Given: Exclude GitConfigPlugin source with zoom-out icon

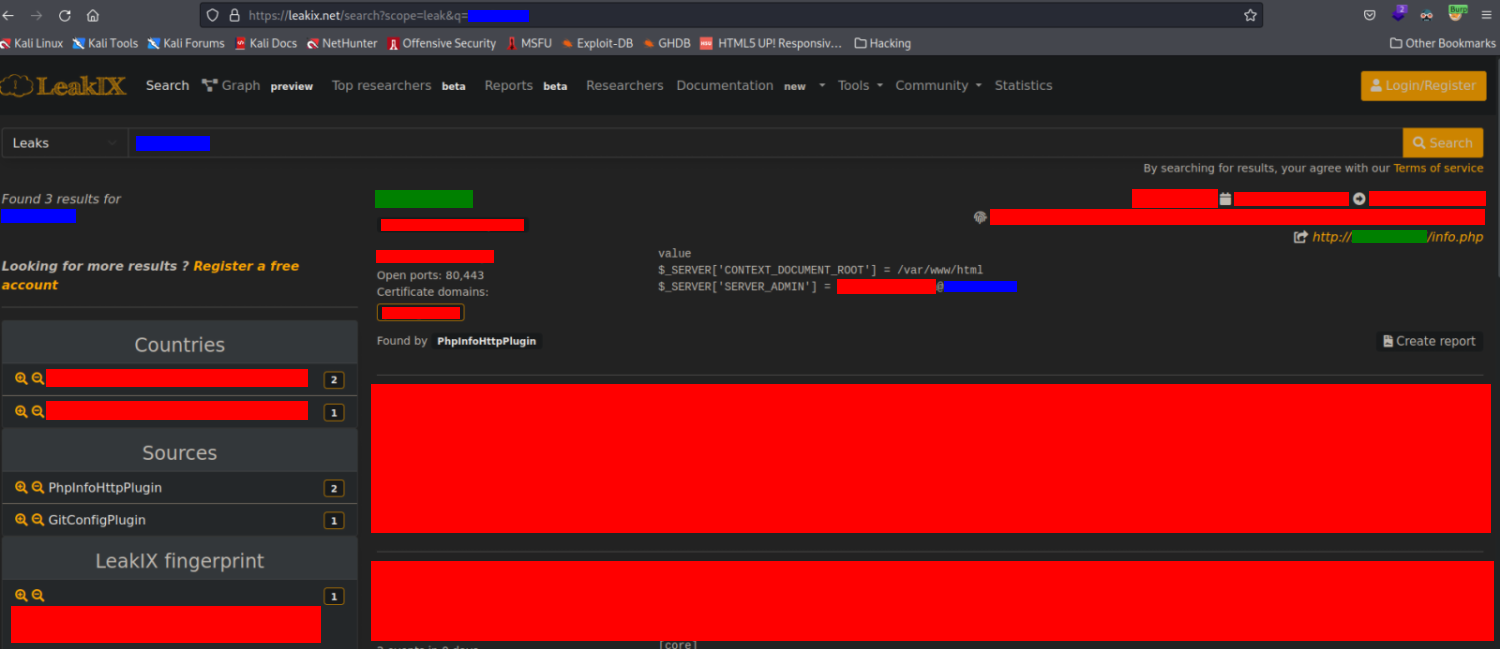Looking at the screenshot, I should pos(38,519).
